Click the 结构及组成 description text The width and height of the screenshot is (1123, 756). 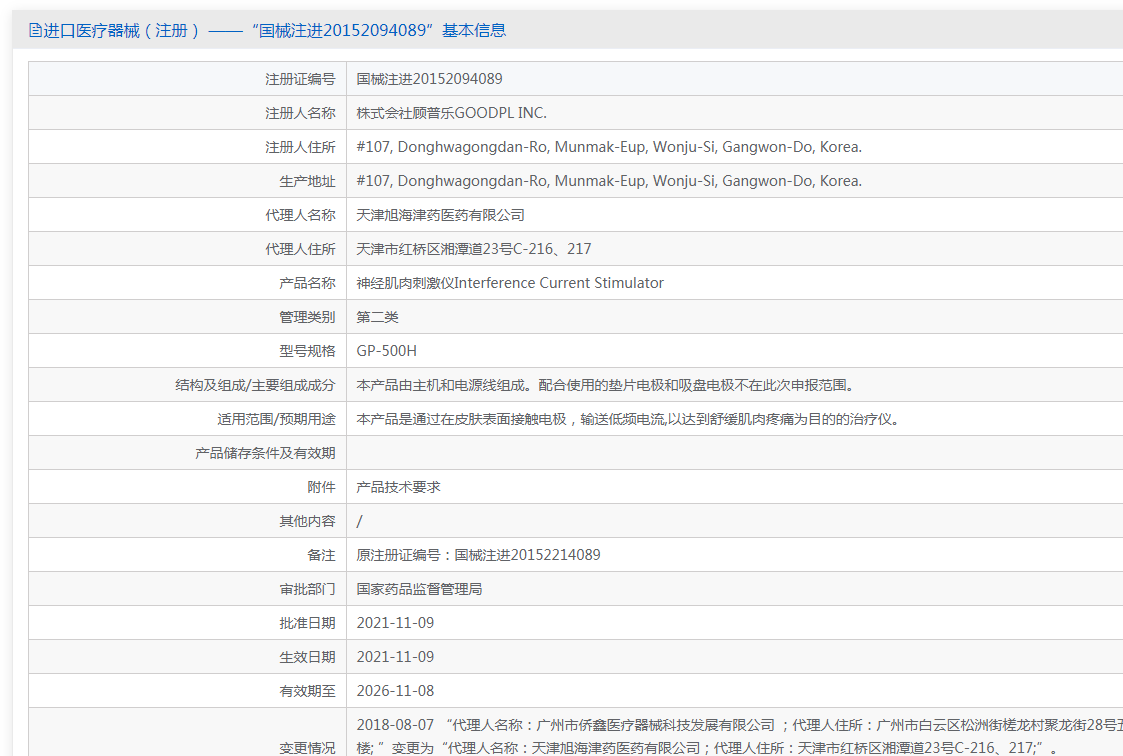[606, 385]
